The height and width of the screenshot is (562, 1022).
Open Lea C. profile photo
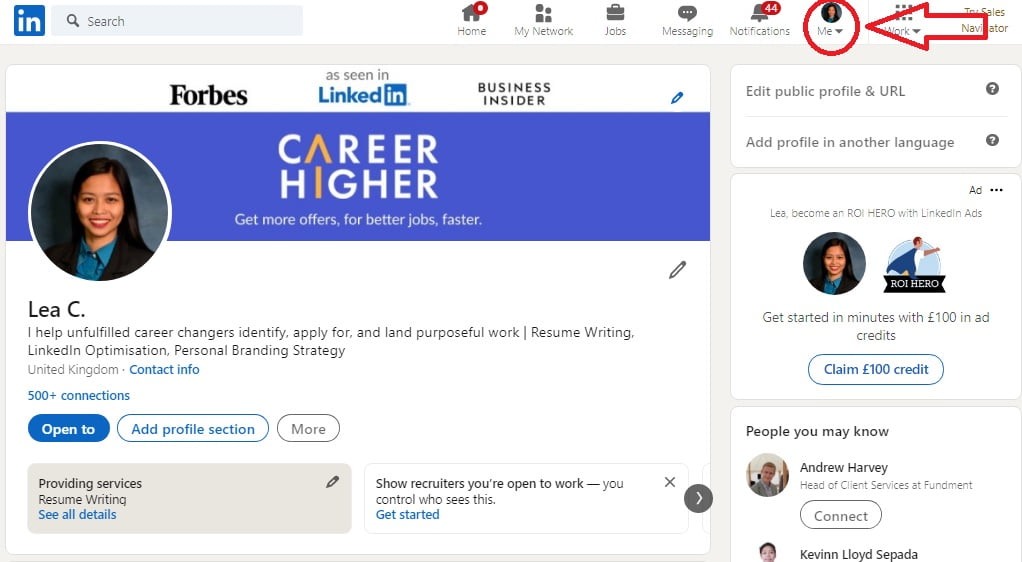[x=100, y=212]
